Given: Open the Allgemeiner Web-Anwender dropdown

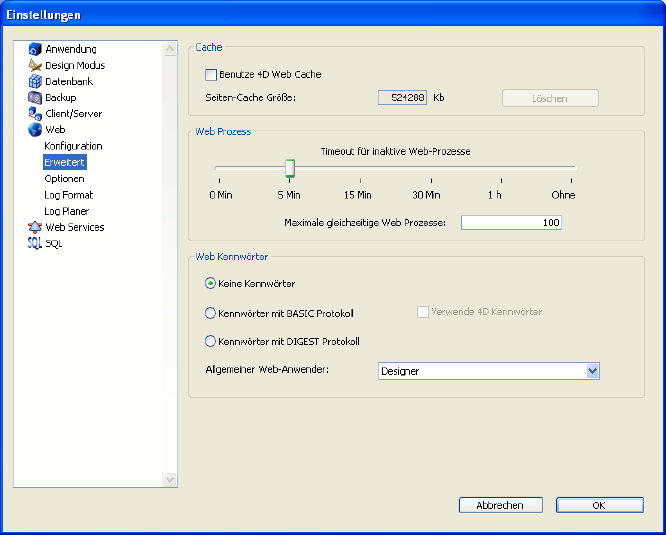Looking at the screenshot, I should [592, 371].
